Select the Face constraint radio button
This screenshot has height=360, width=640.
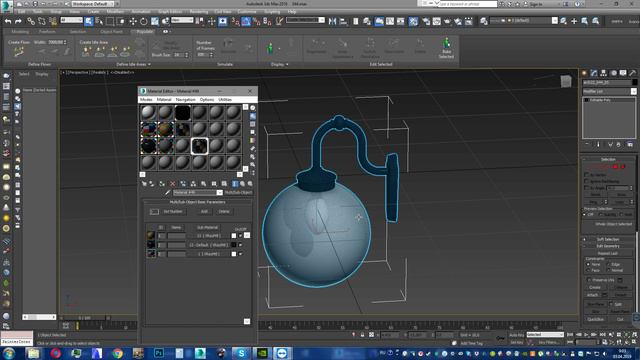tap(588, 270)
